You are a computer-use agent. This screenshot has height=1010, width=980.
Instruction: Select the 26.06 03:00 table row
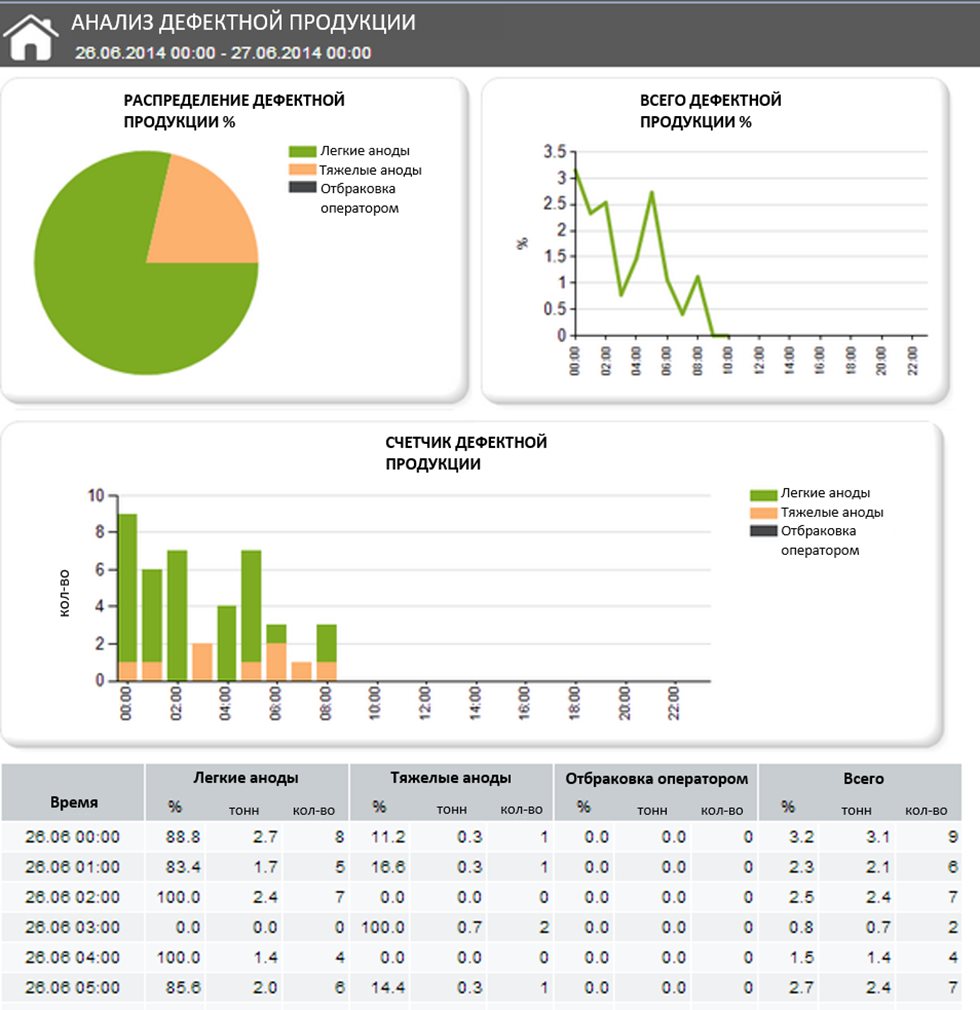point(72,927)
